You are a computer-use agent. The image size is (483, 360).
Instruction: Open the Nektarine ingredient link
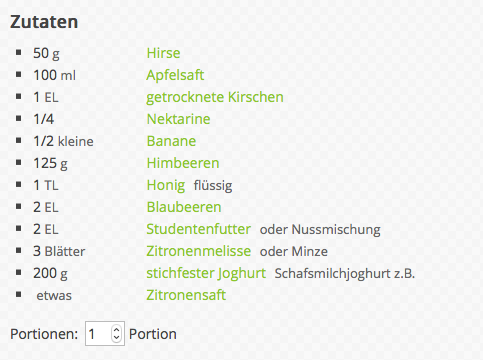(178, 119)
